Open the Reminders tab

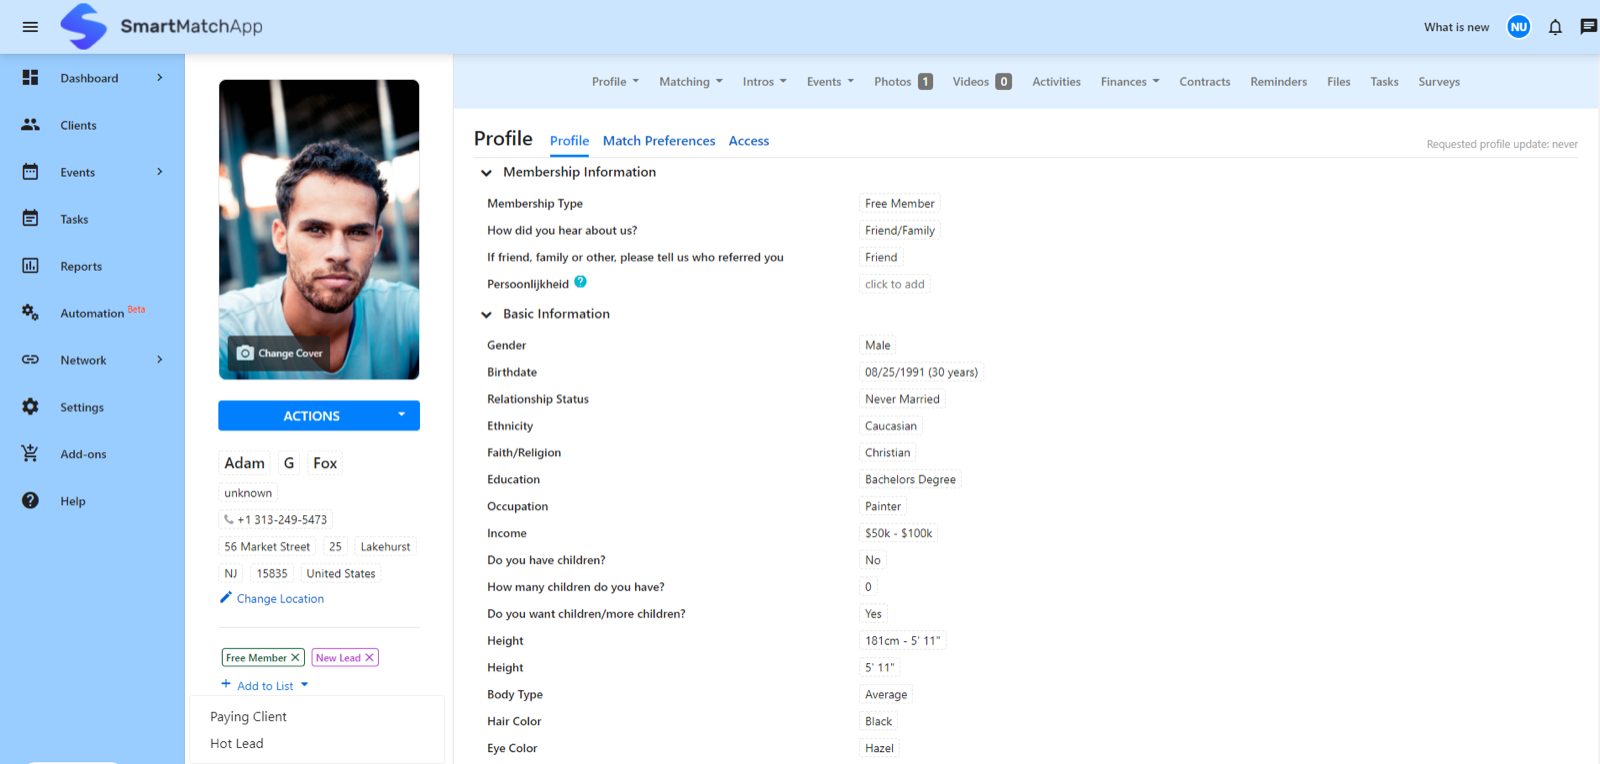coord(1279,82)
